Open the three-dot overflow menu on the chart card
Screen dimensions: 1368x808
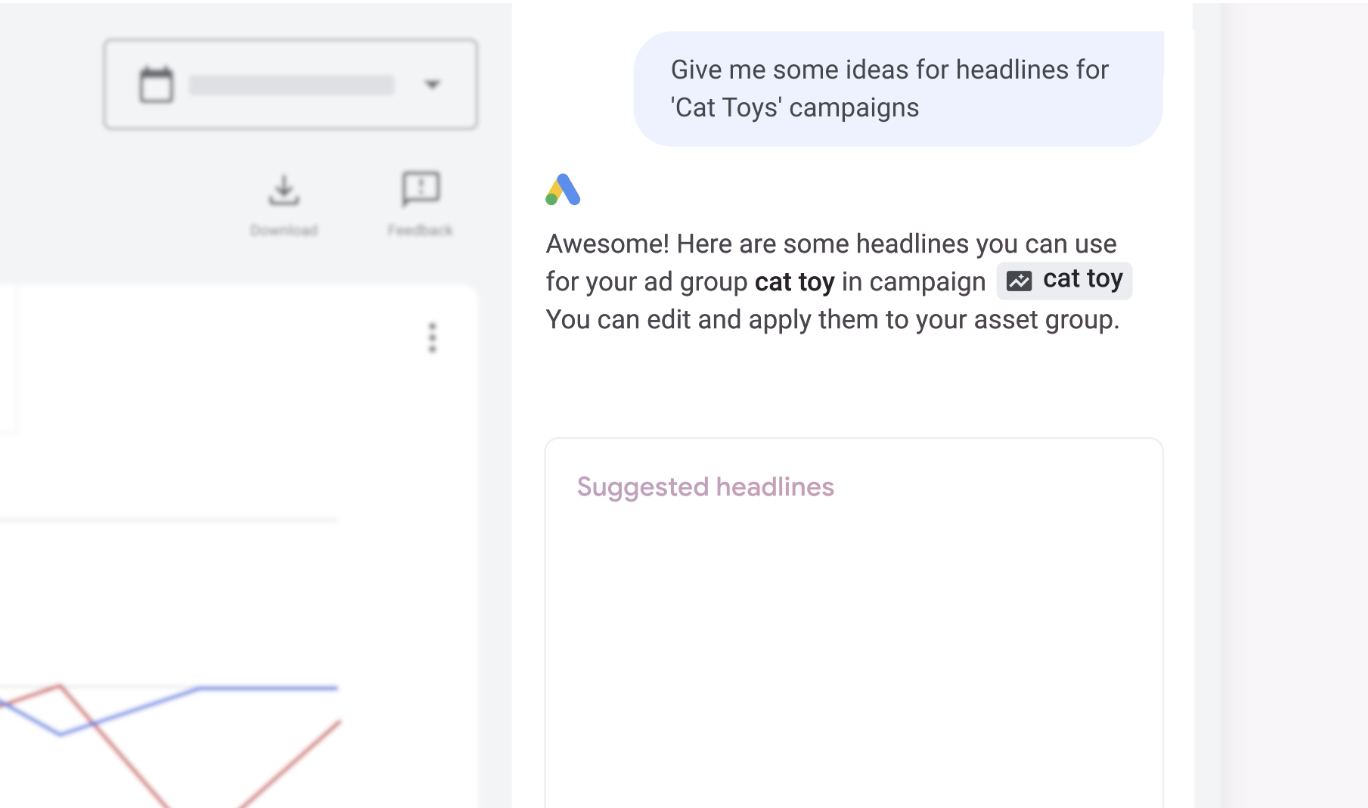click(432, 339)
